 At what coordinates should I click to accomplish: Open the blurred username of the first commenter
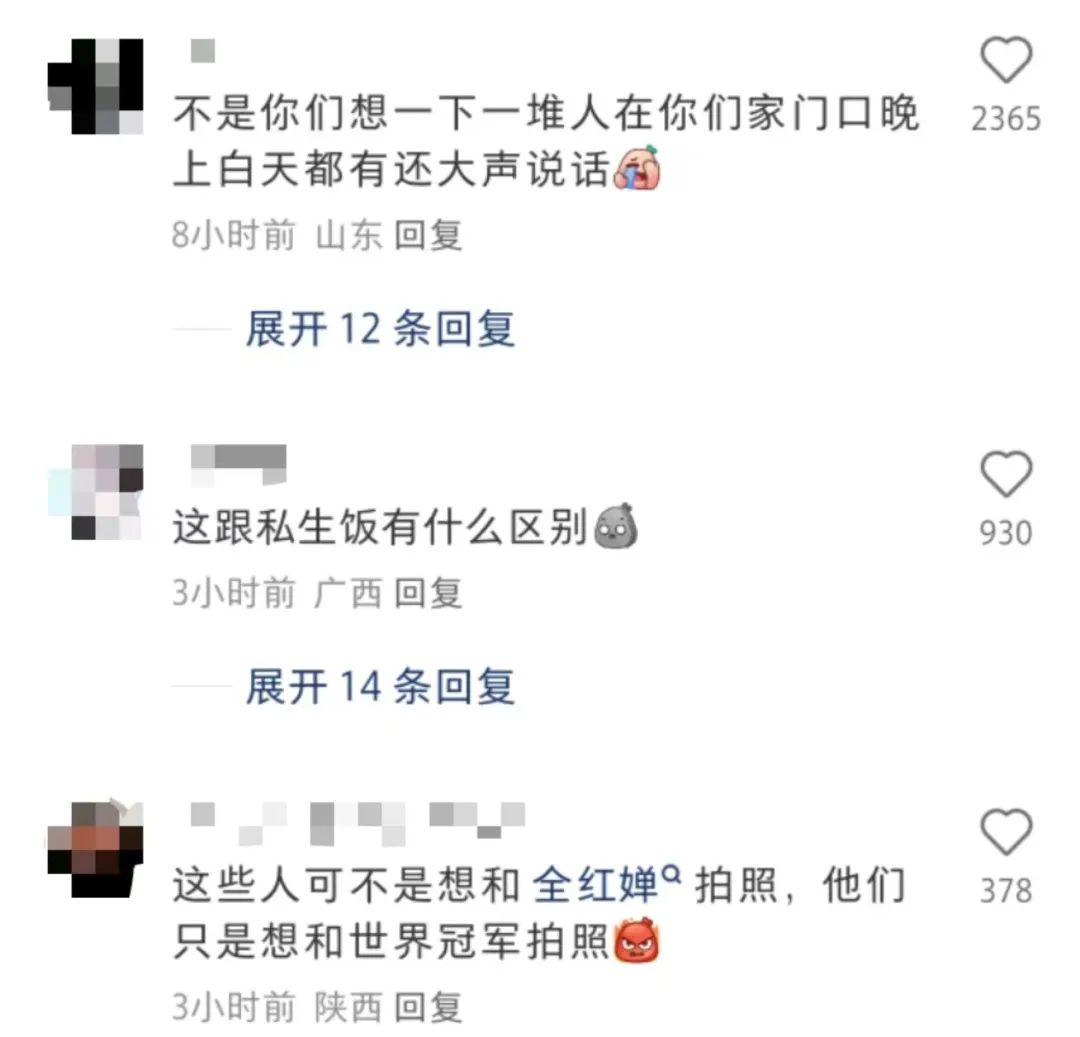[x=202, y=51]
